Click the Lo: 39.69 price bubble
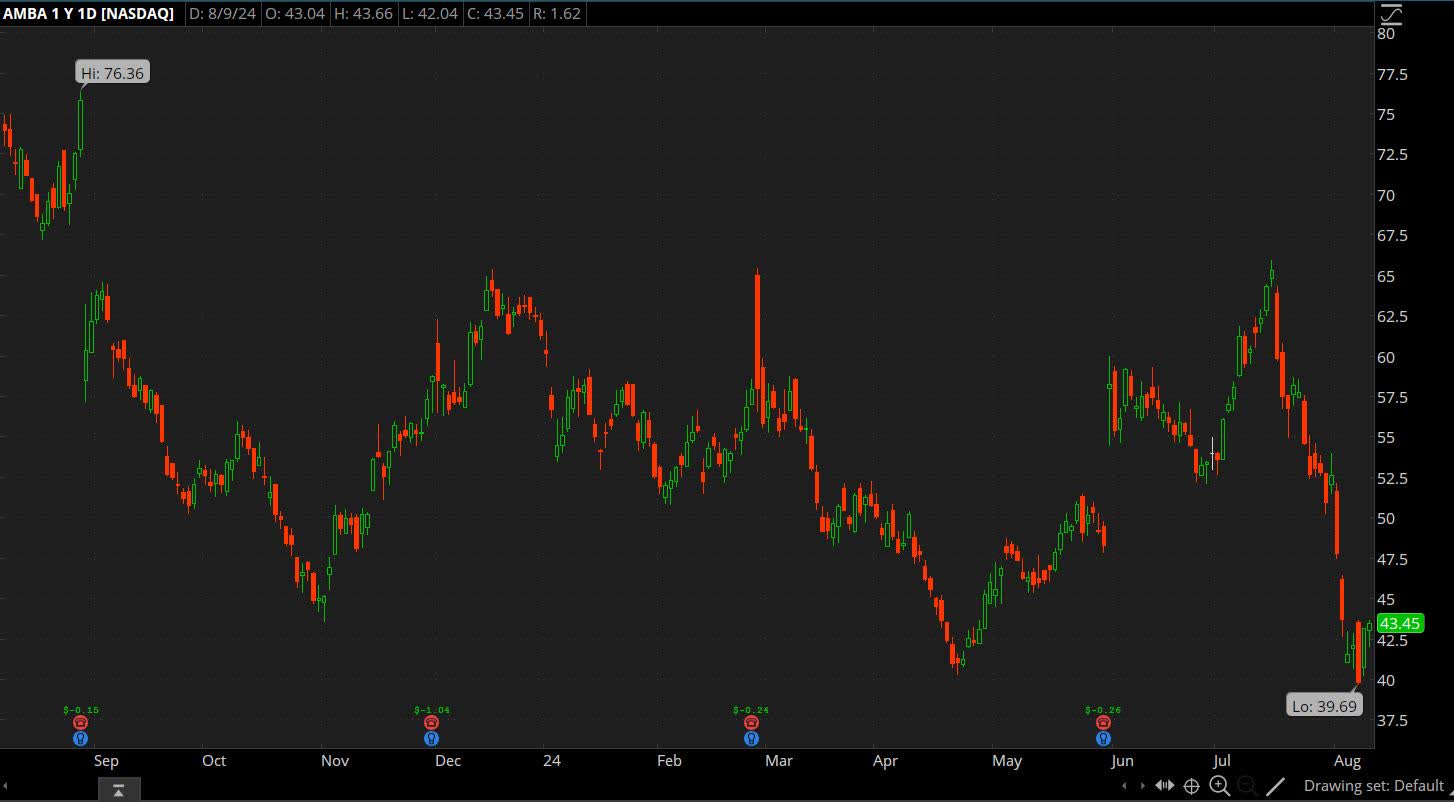Image resolution: width=1454 pixels, height=802 pixels. coord(1324,706)
